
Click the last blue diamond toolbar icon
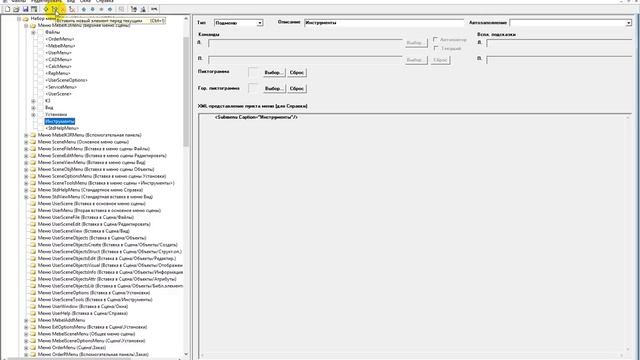click(110, 9)
